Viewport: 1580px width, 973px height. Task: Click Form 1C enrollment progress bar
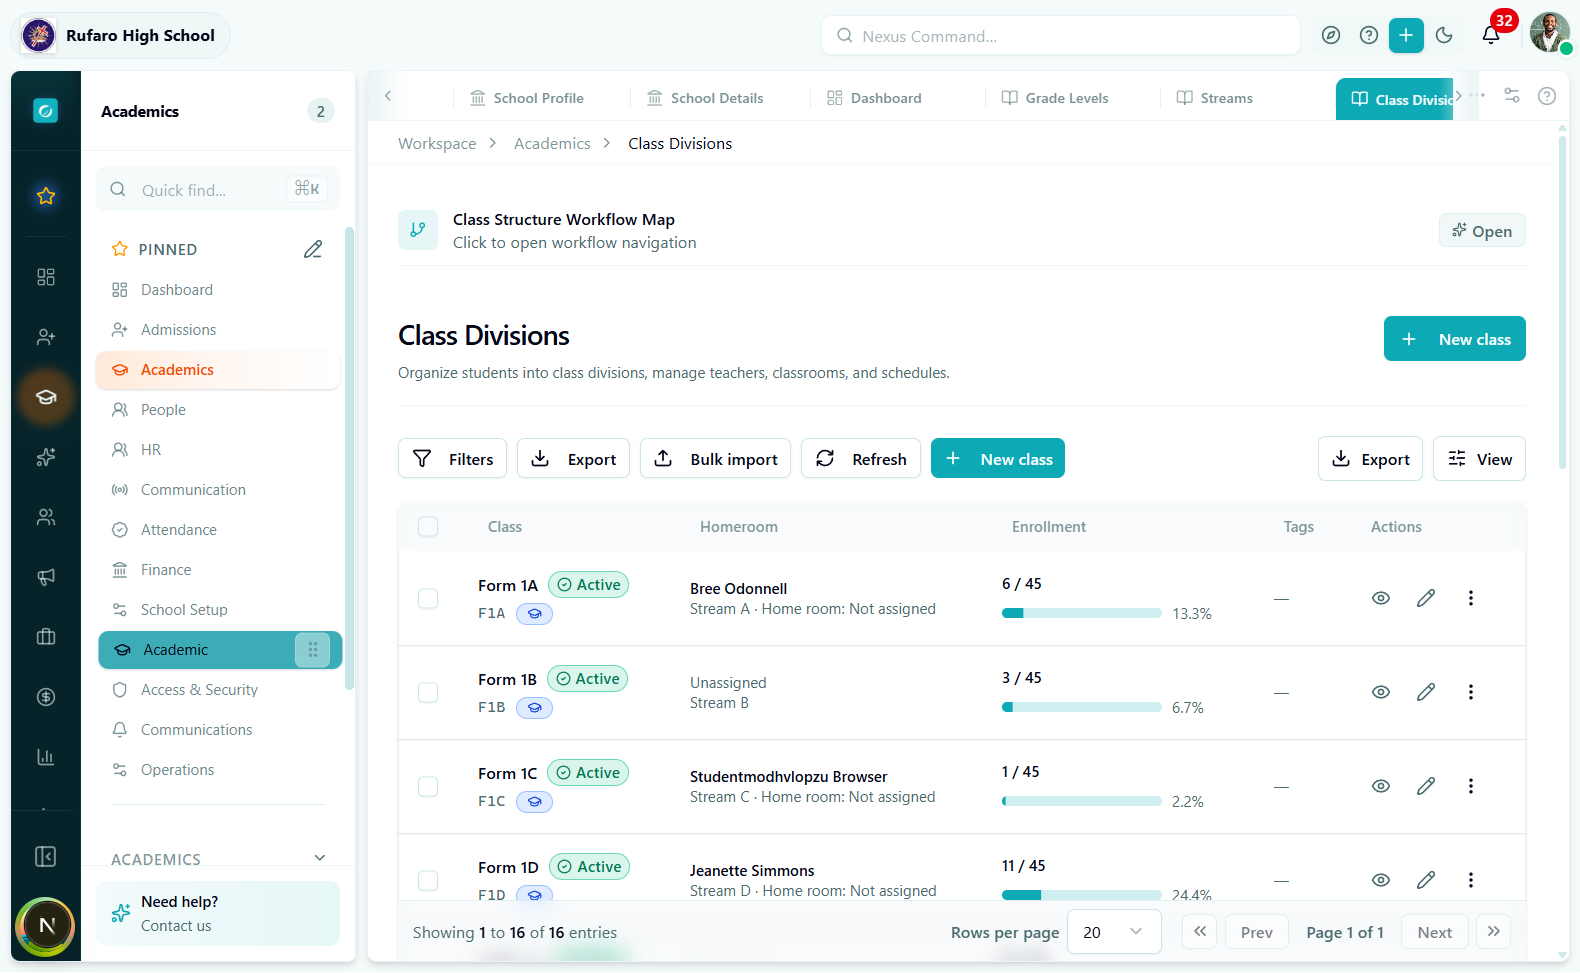pos(1081,802)
